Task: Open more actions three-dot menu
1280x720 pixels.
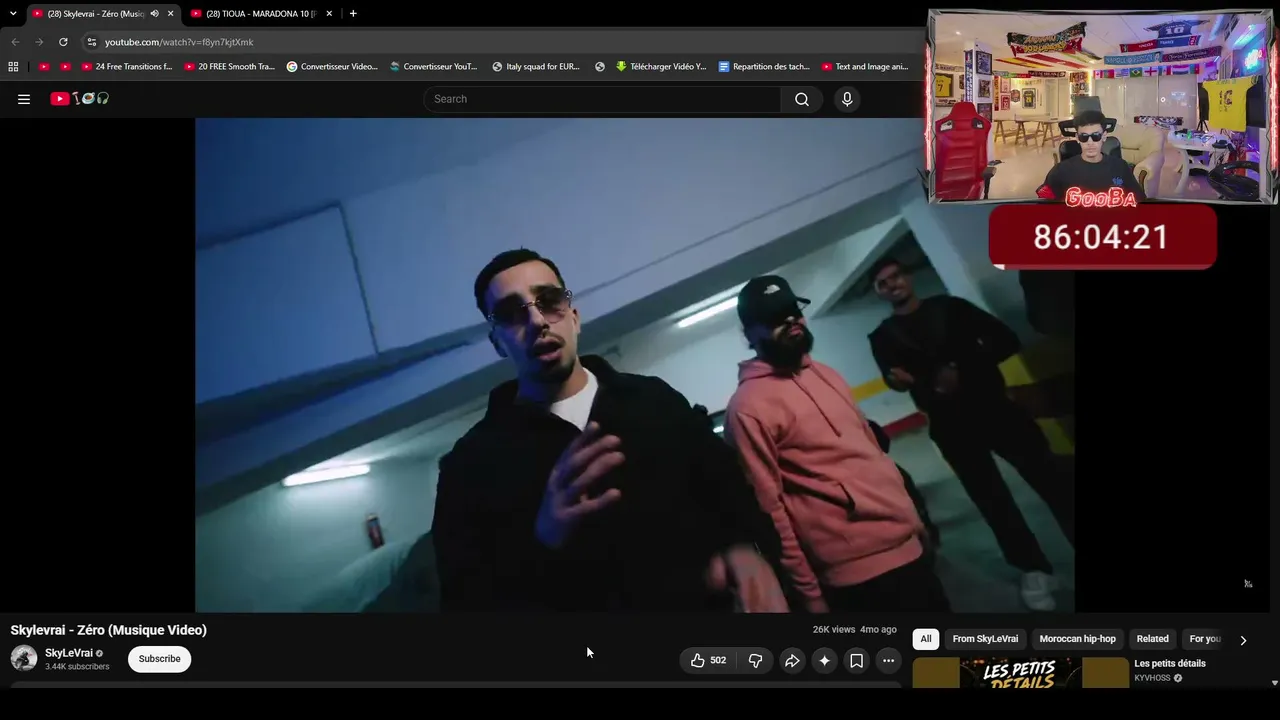Action: pos(888,660)
